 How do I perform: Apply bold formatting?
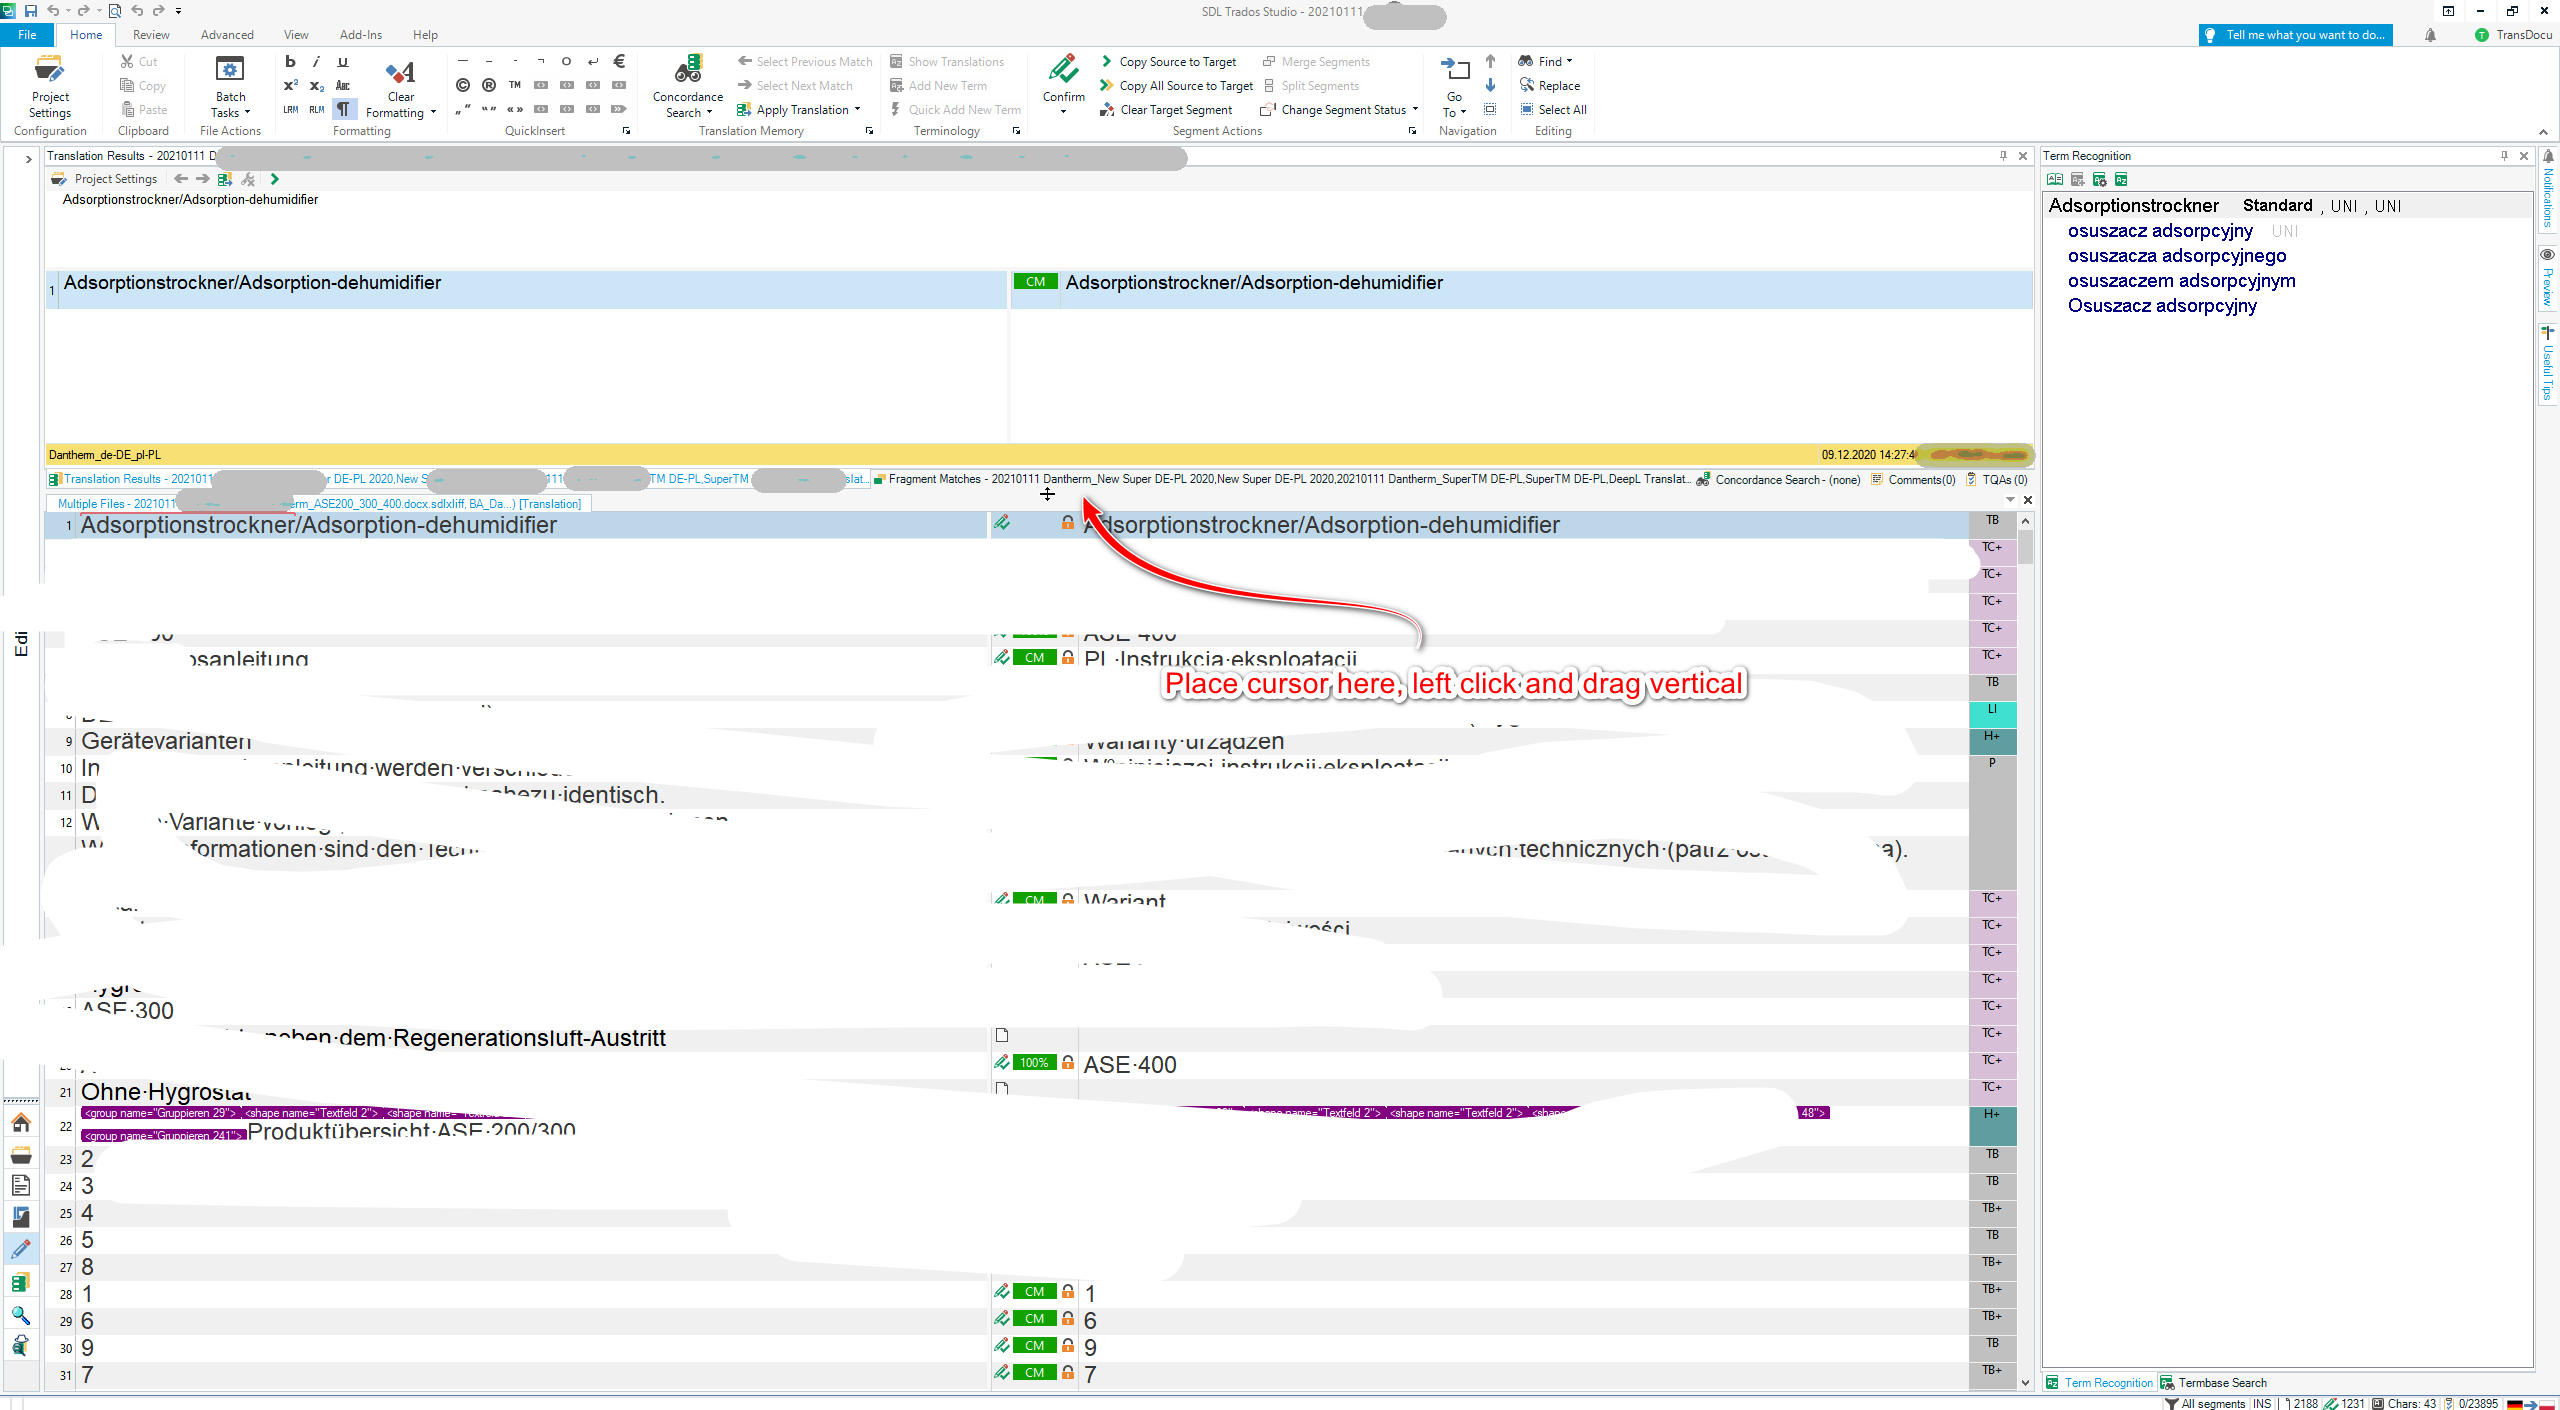[x=291, y=62]
